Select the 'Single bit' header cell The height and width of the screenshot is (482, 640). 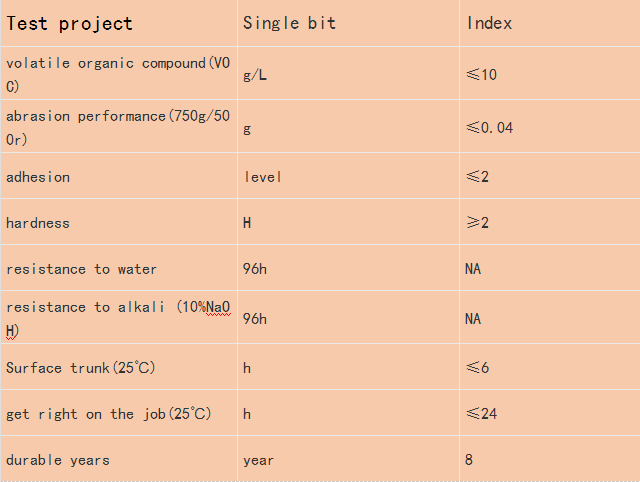point(349,23)
